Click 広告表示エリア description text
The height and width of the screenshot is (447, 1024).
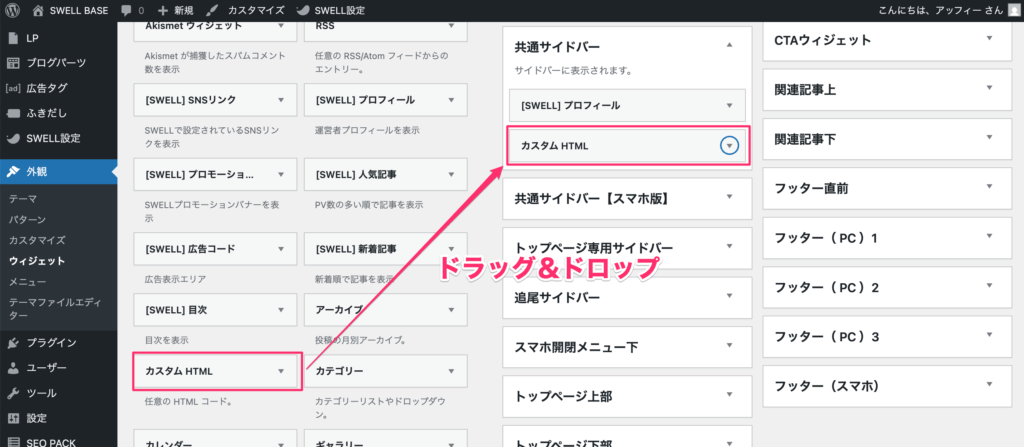pyautogui.click(x=175, y=279)
